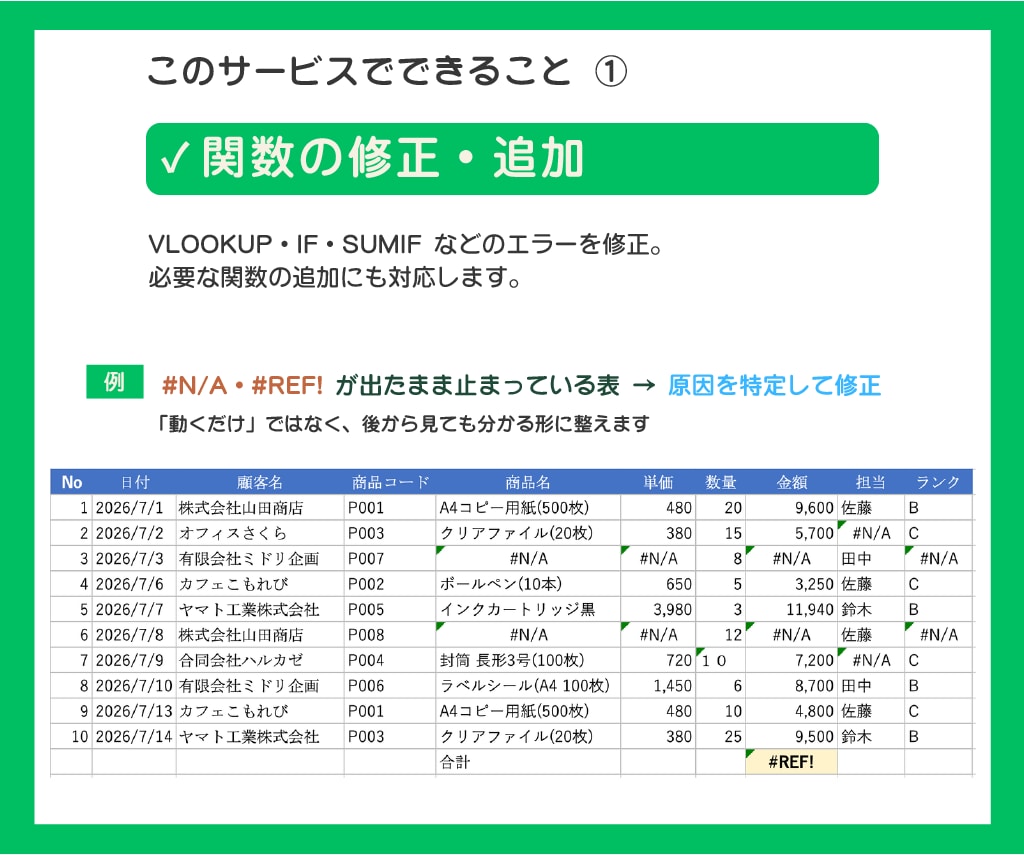This screenshot has width=1024, height=855.
Task: Click the highlighted #REF! total cell
Action: (x=792, y=762)
